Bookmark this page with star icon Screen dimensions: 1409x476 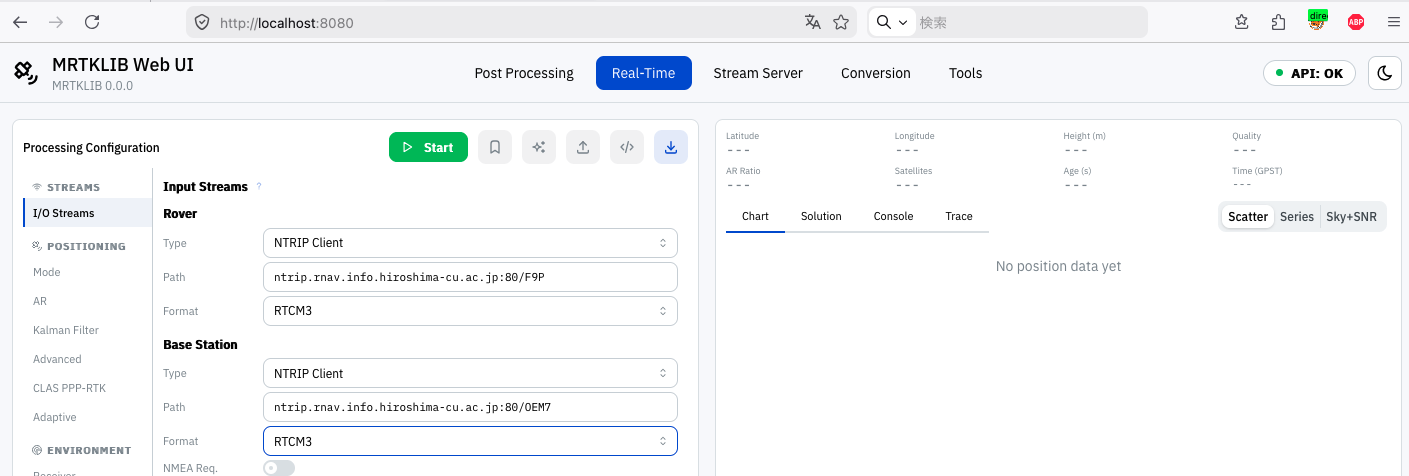[x=841, y=22]
